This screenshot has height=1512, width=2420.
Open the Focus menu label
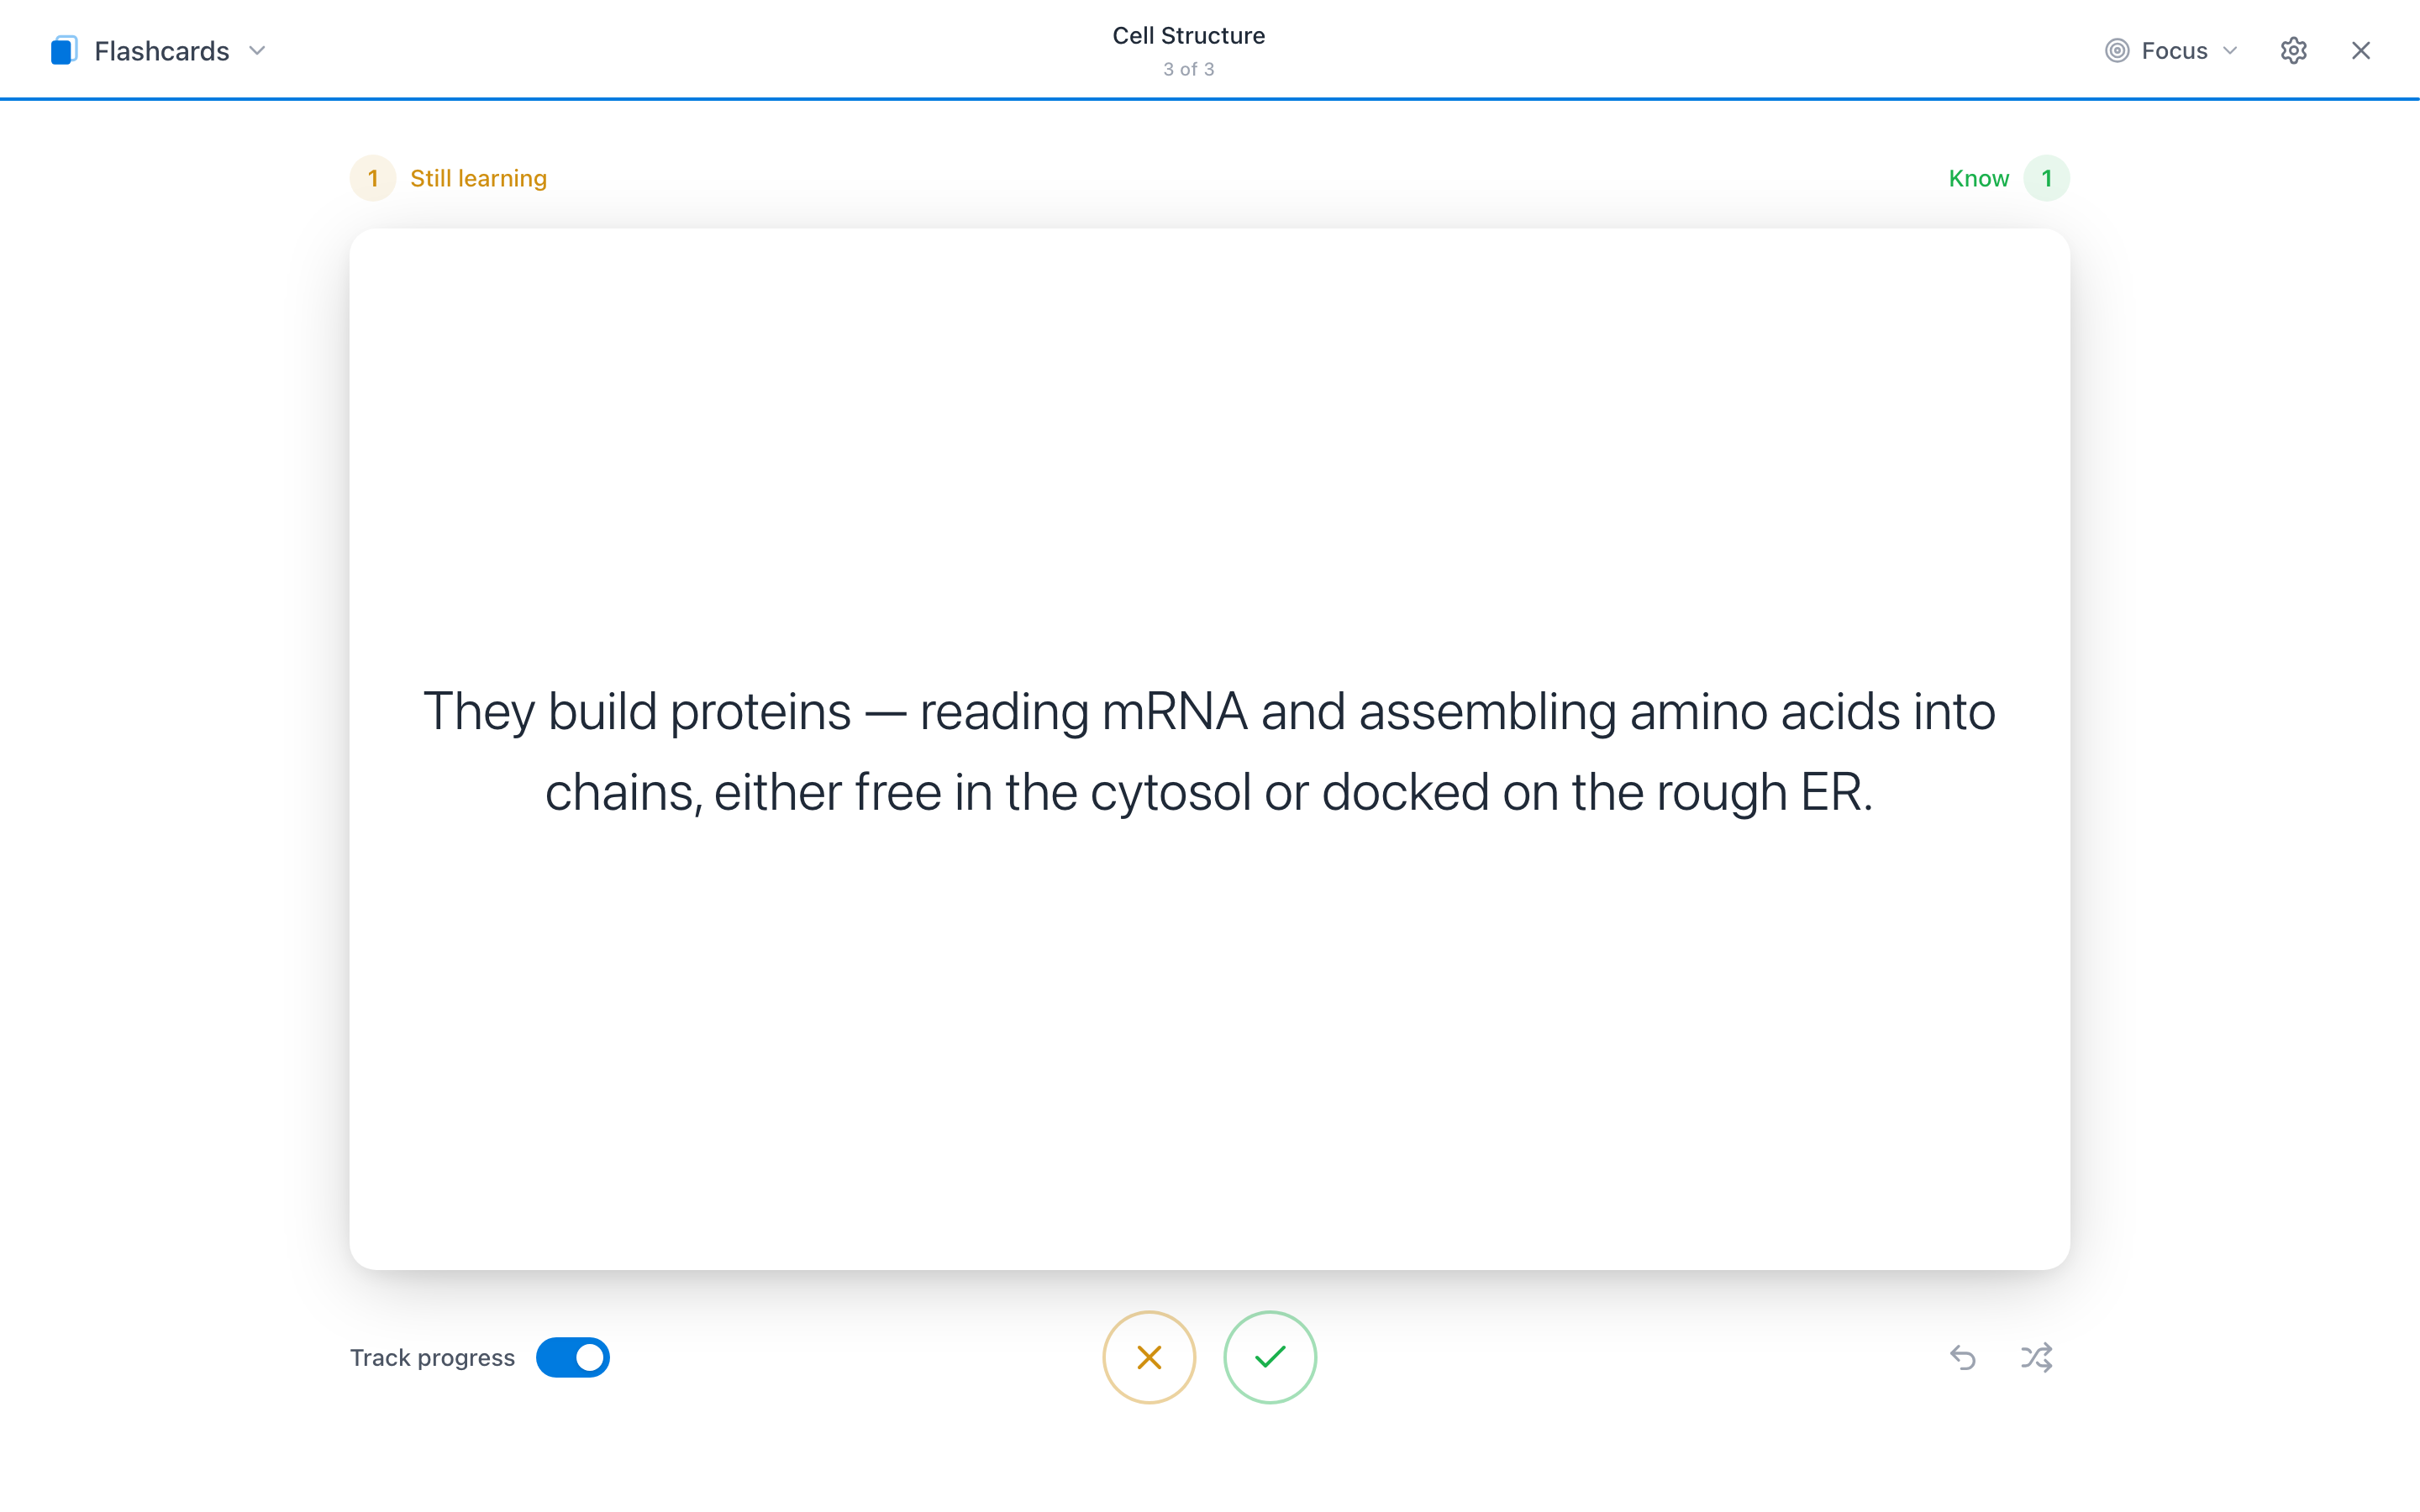(x=2174, y=50)
